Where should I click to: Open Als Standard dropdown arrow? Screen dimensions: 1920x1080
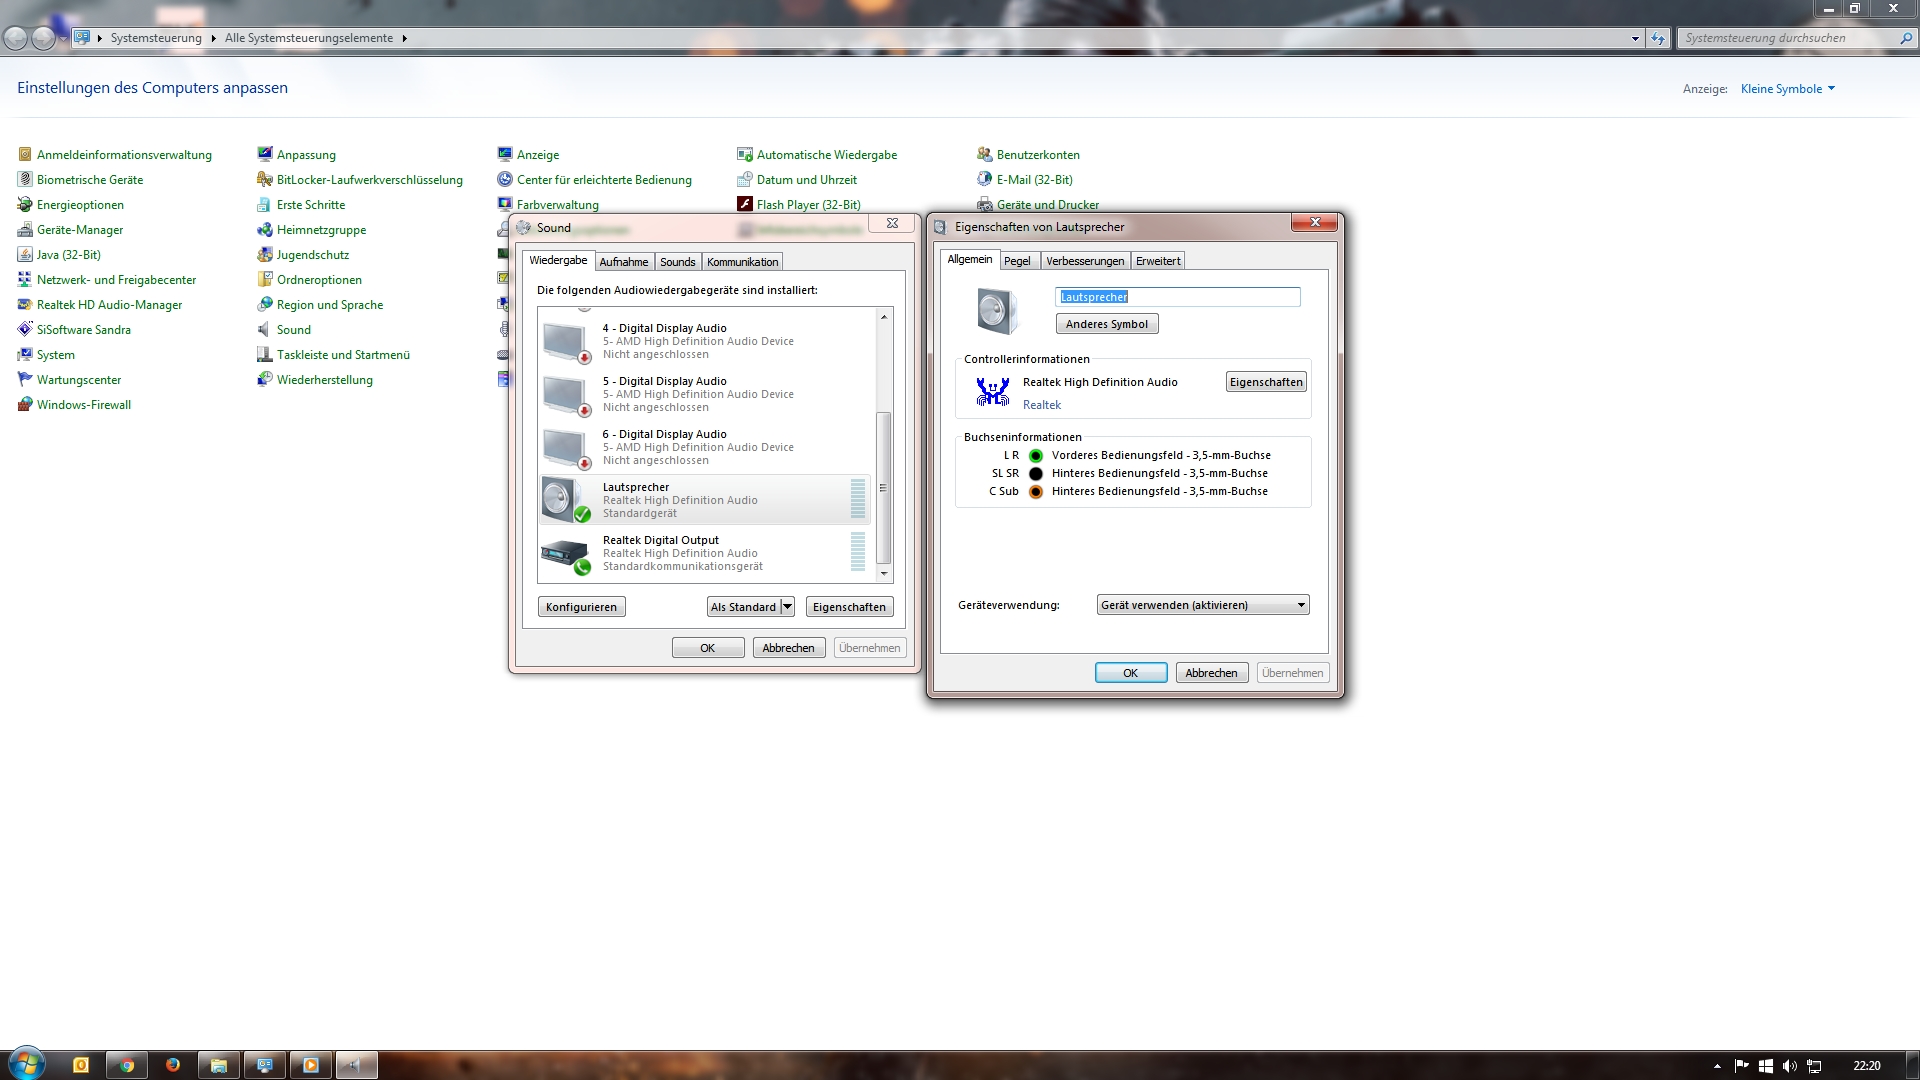pyautogui.click(x=787, y=607)
